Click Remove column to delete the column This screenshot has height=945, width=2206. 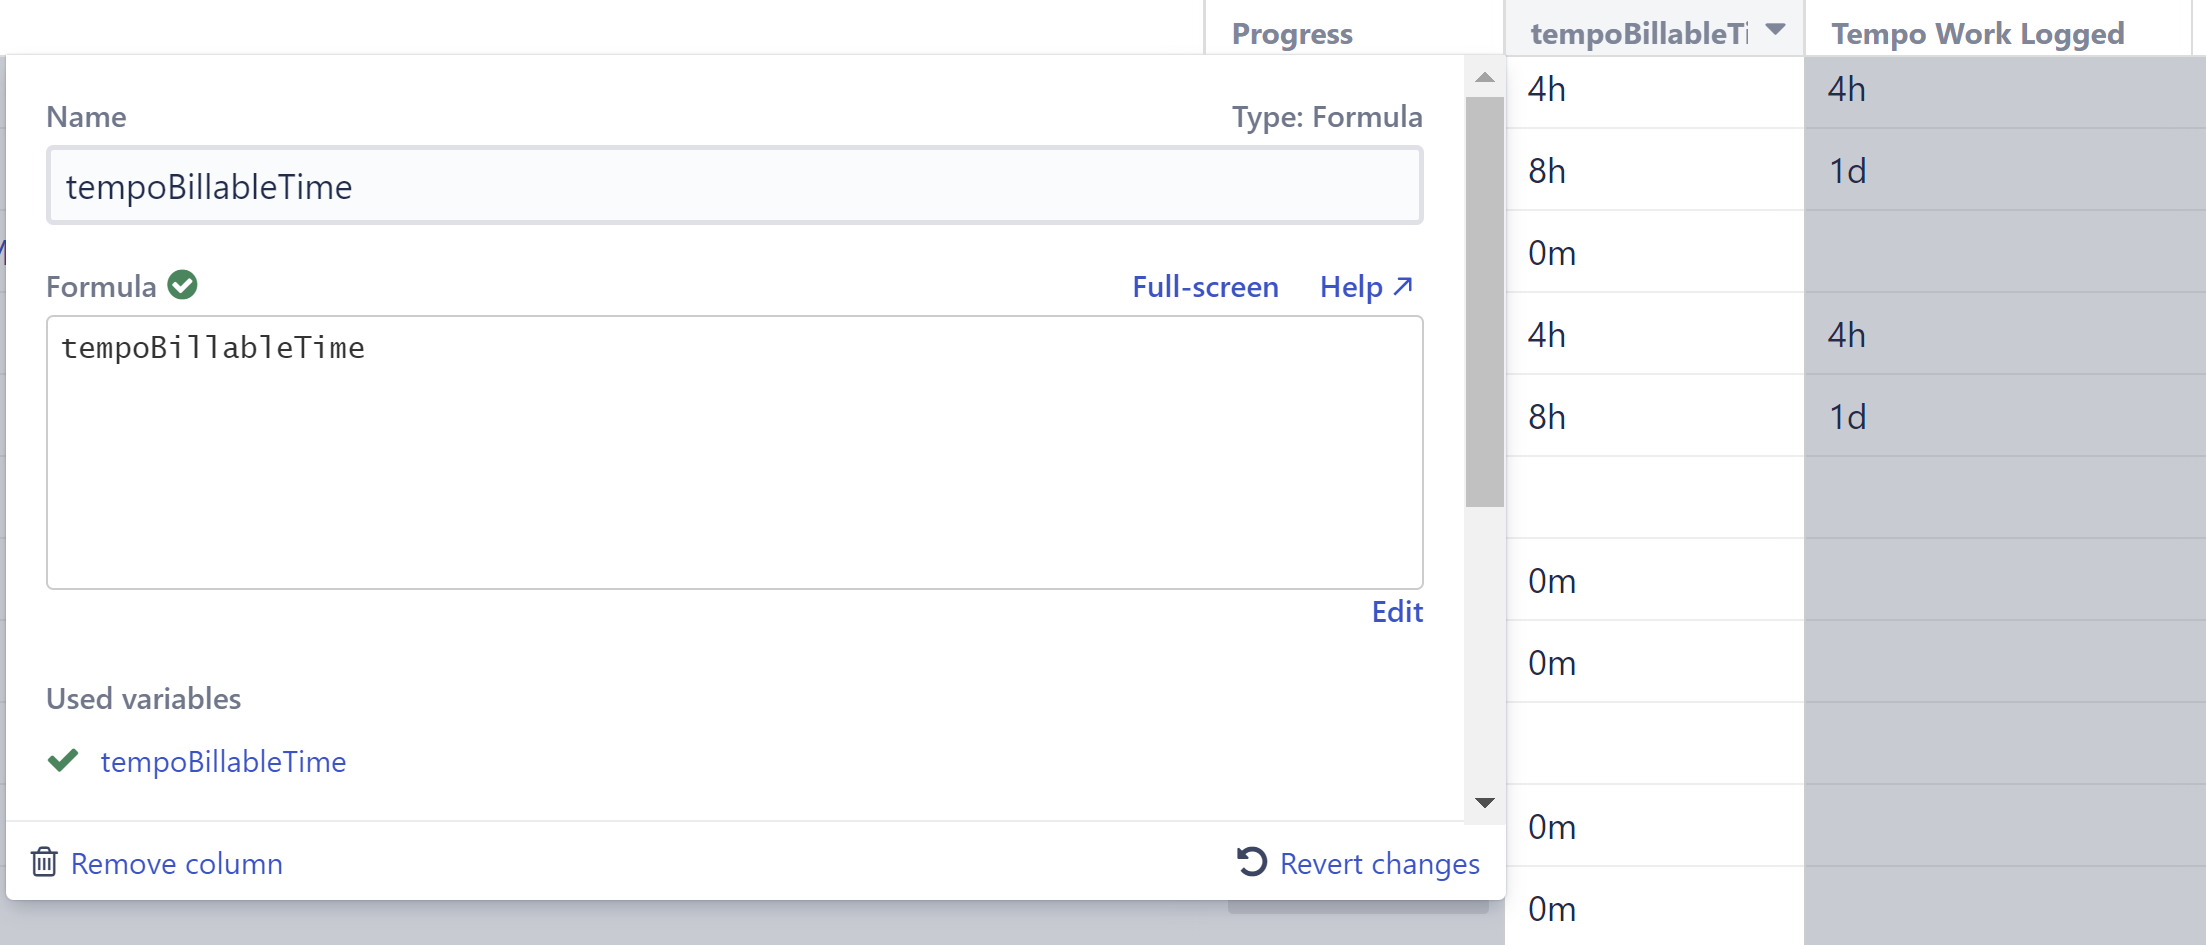click(176, 863)
